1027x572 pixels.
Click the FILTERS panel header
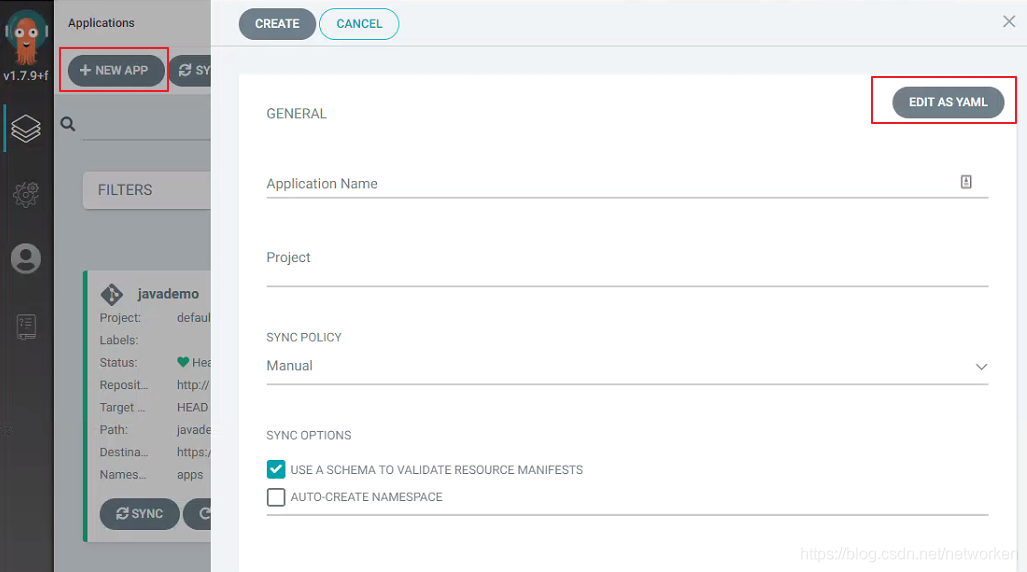pyautogui.click(x=147, y=190)
